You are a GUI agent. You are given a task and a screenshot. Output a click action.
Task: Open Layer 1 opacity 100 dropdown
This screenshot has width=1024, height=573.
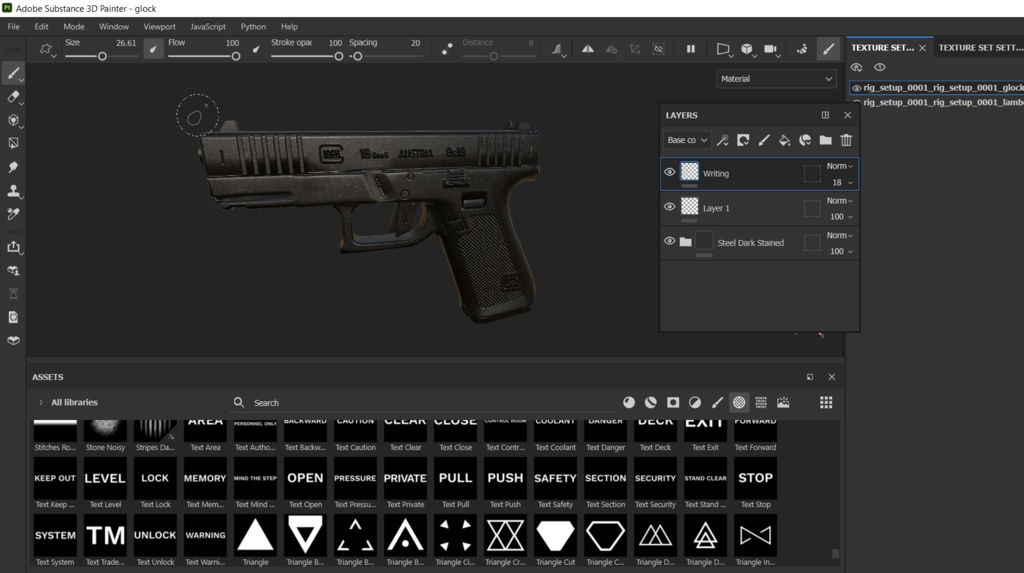click(x=842, y=216)
